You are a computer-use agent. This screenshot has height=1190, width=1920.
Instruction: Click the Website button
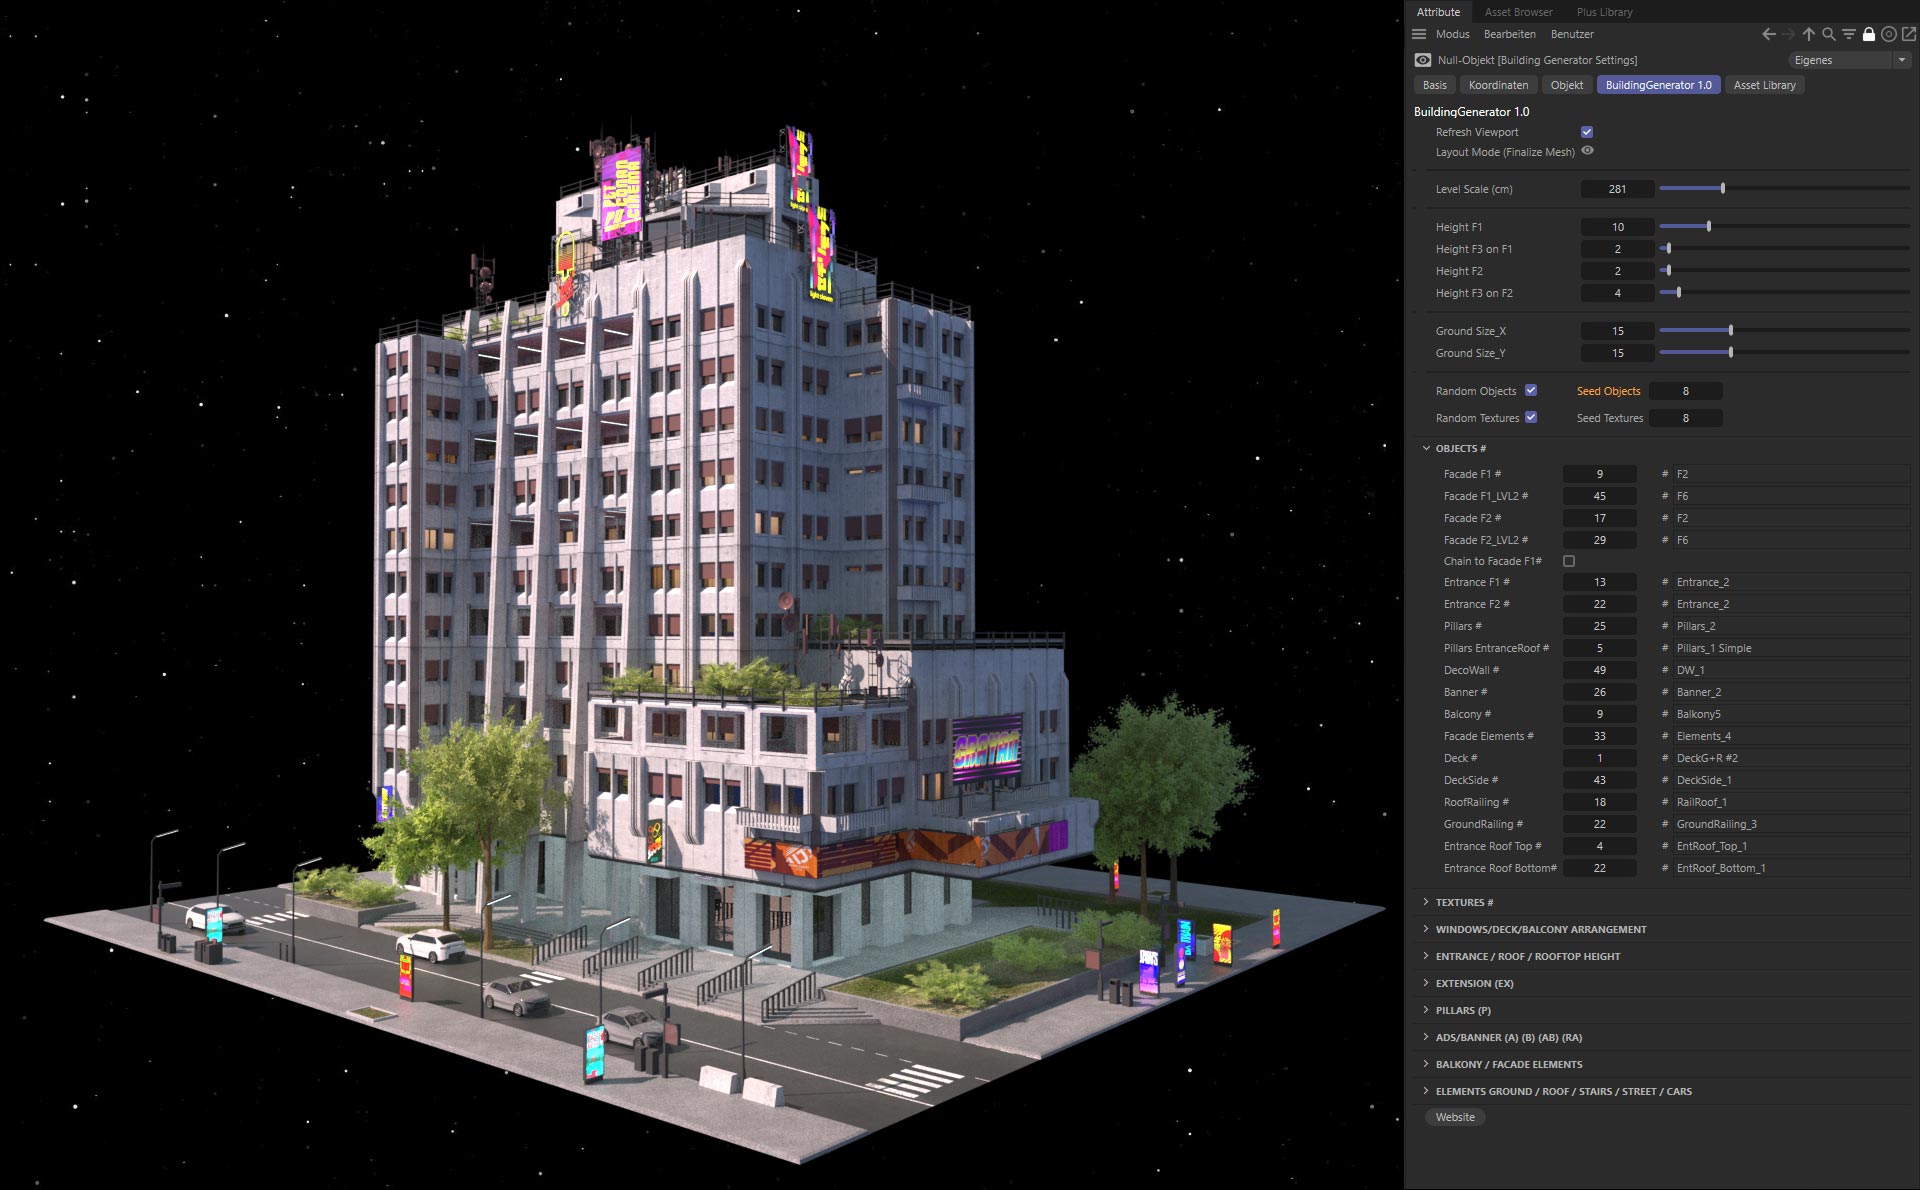point(1455,1117)
